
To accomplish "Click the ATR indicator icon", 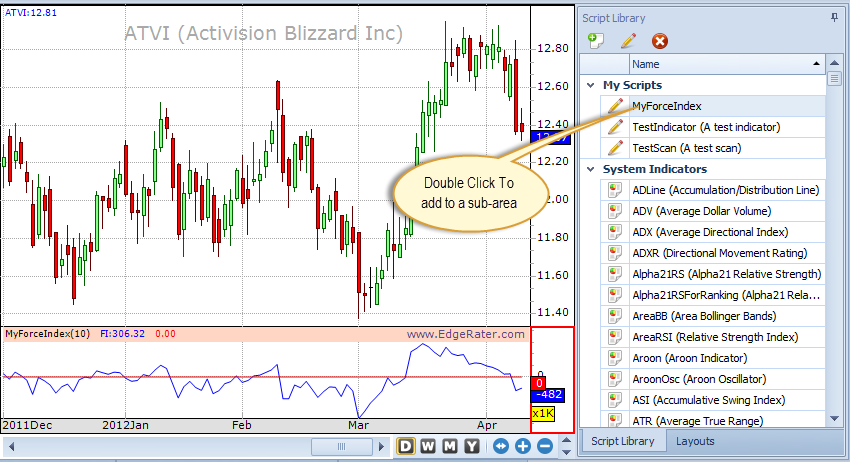I will click(x=615, y=420).
